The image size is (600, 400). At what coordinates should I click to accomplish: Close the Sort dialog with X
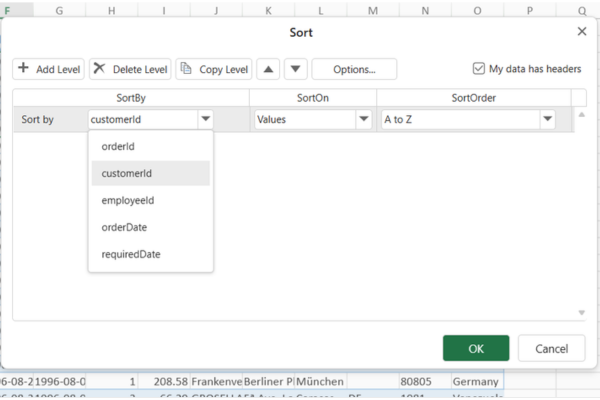click(x=582, y=31)
